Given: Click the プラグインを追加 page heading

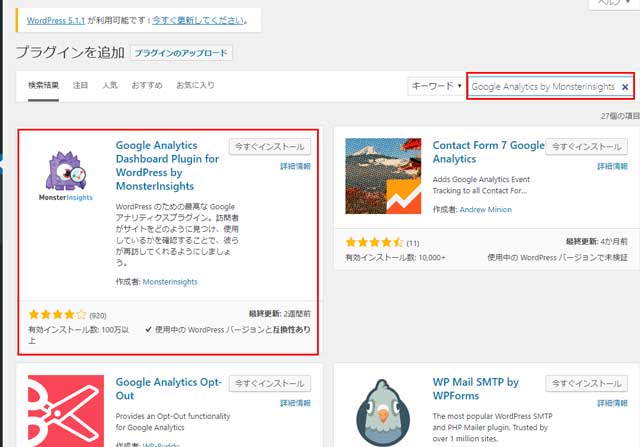Looking at the screenshot, I should pos(70,52).
